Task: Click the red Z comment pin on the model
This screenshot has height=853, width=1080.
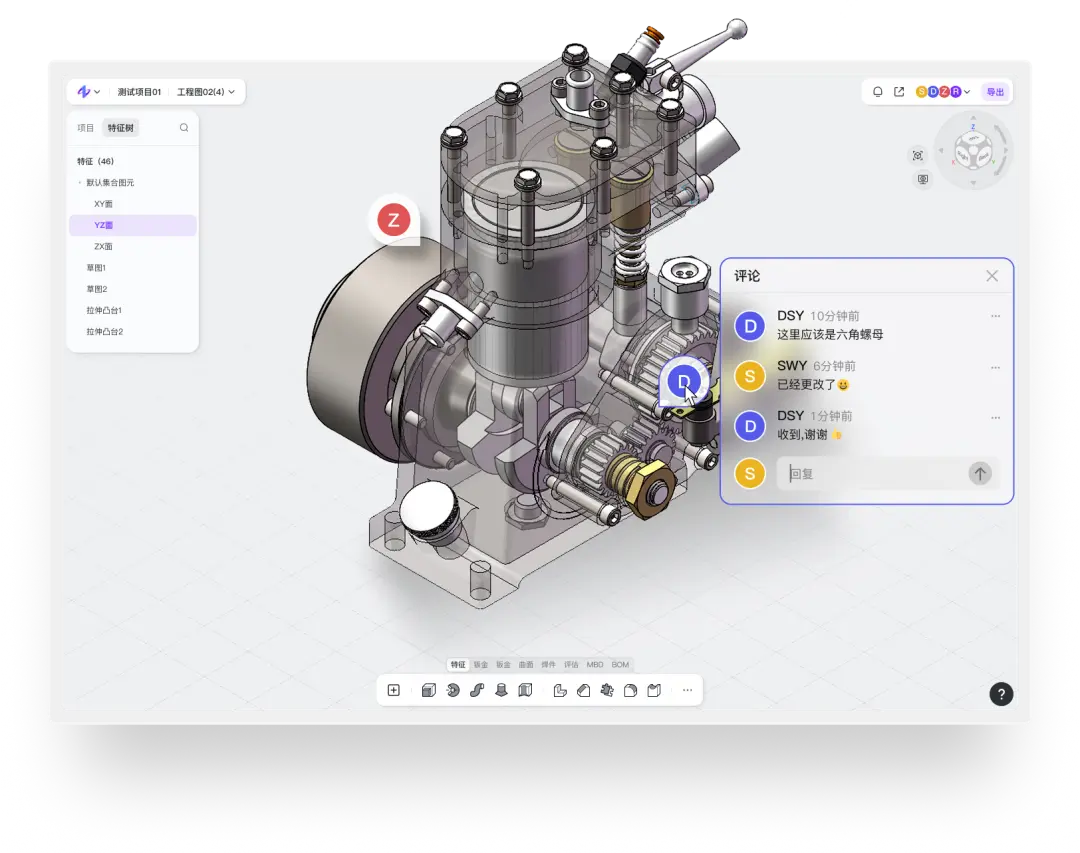Action: pyautogui.click(x=393, y=220)
